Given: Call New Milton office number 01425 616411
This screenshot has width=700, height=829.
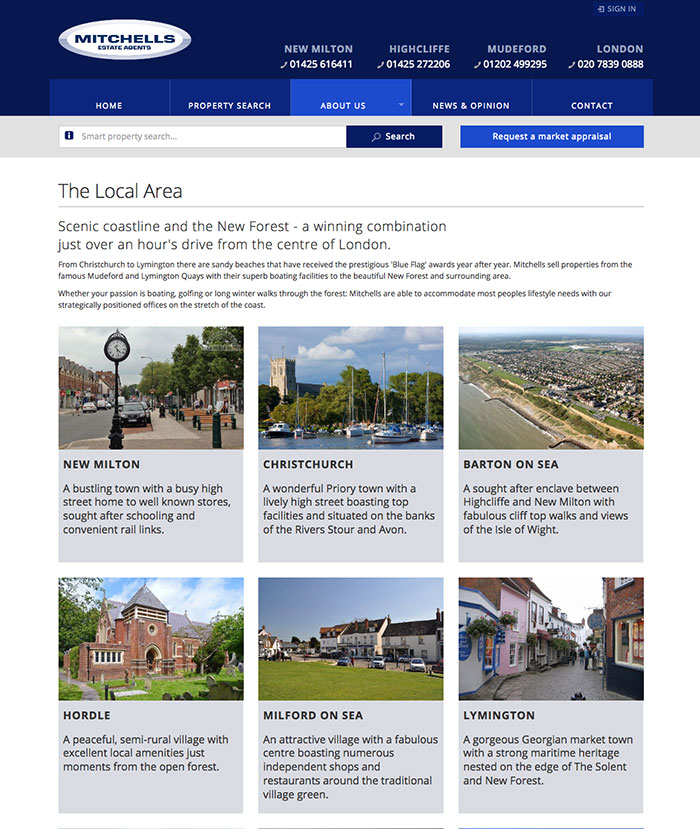Looking at the screenshot, I should [x=321, y=64].
